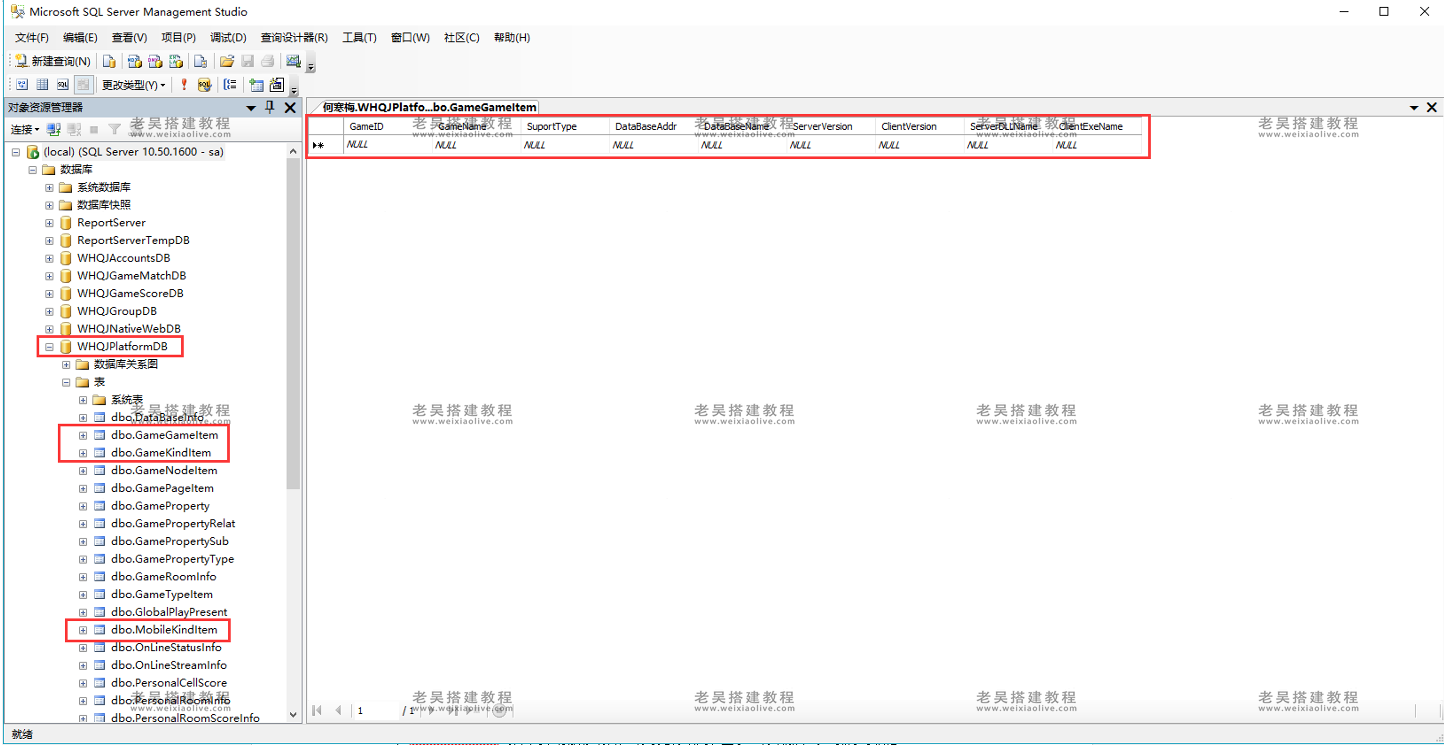Click the New Query (新建查询) button
The width and height of the screenshot is (1444, 746).
point(53,61)
